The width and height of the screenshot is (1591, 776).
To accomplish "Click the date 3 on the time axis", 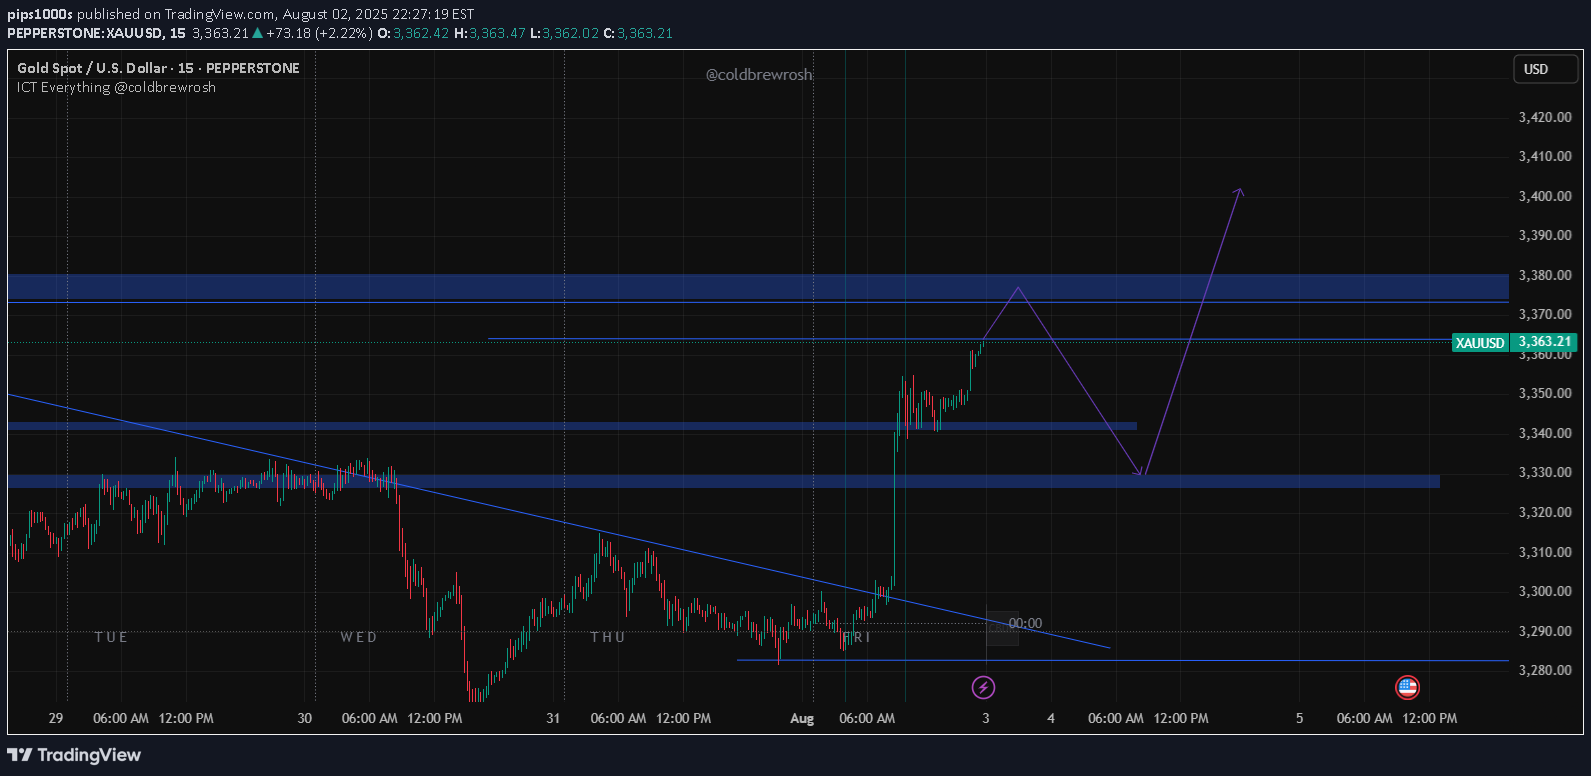I will (986, 718).
